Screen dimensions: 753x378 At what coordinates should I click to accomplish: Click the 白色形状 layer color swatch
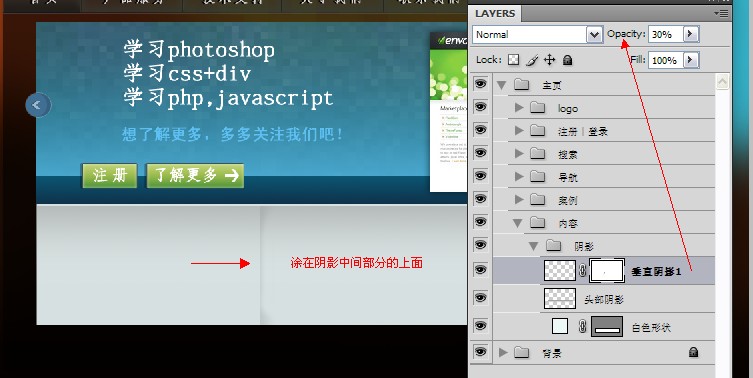pos(560,326)
